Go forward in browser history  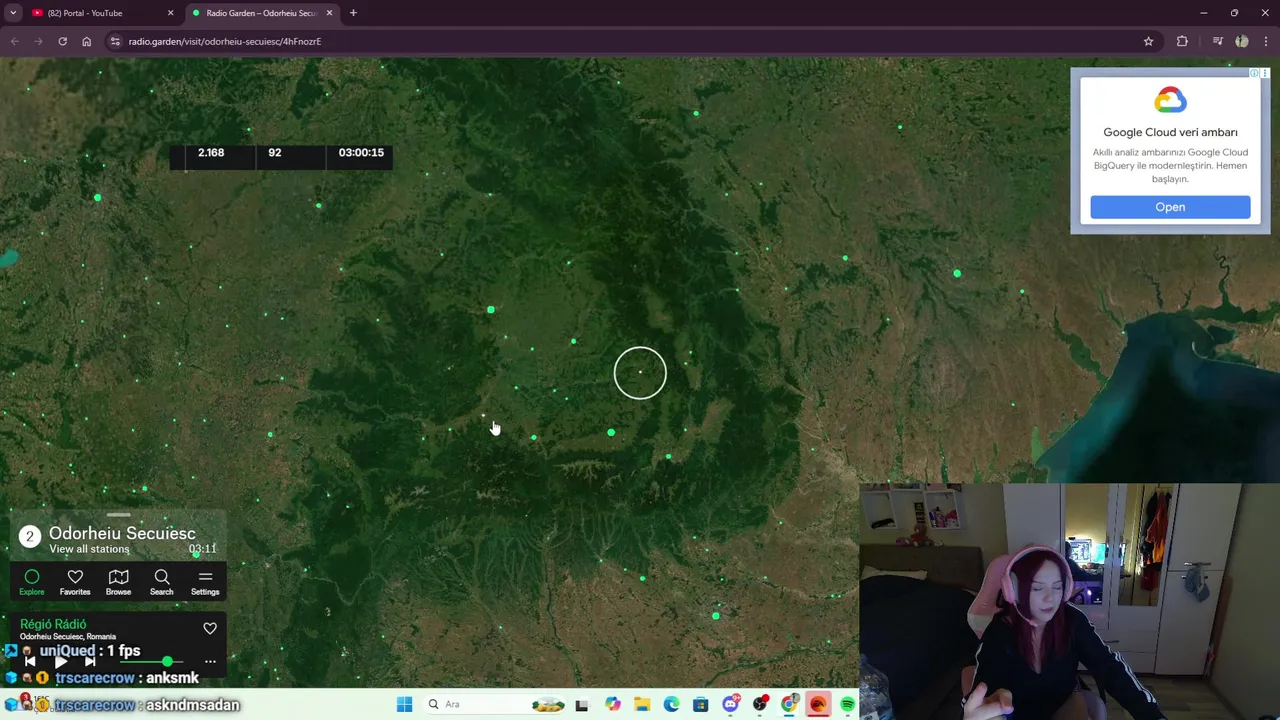pos(38,41)
